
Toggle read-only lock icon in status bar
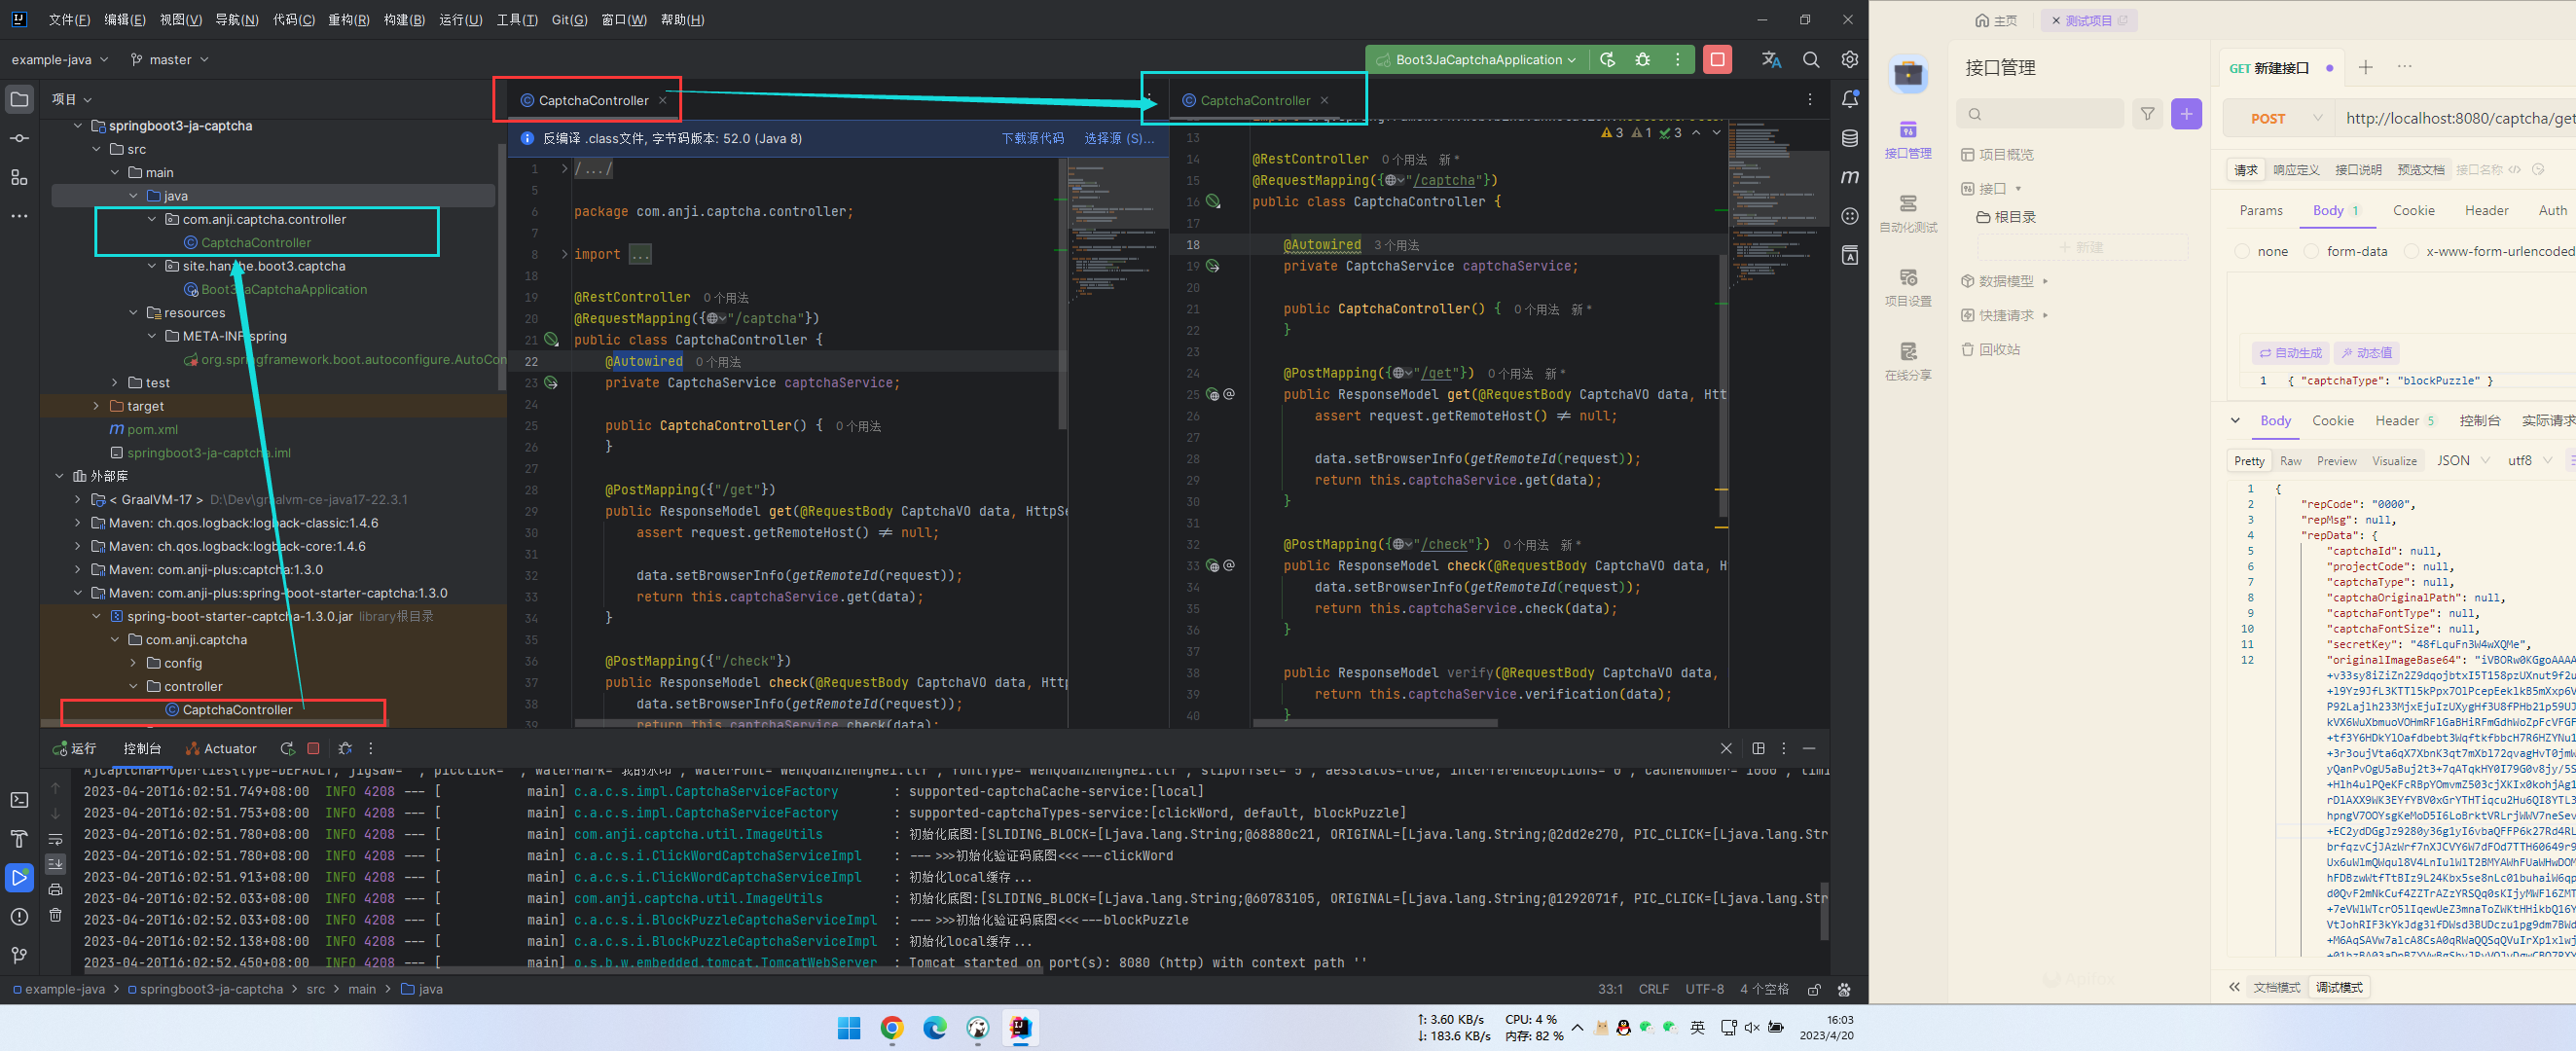(1813, 989)
